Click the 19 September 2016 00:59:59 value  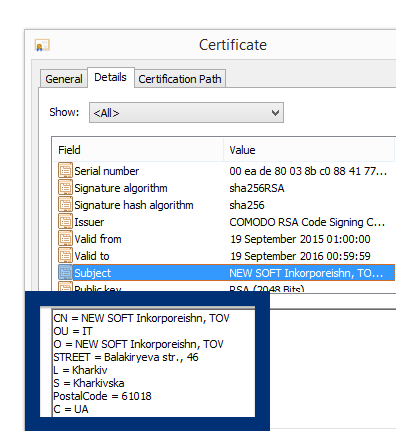pos(300,256)
